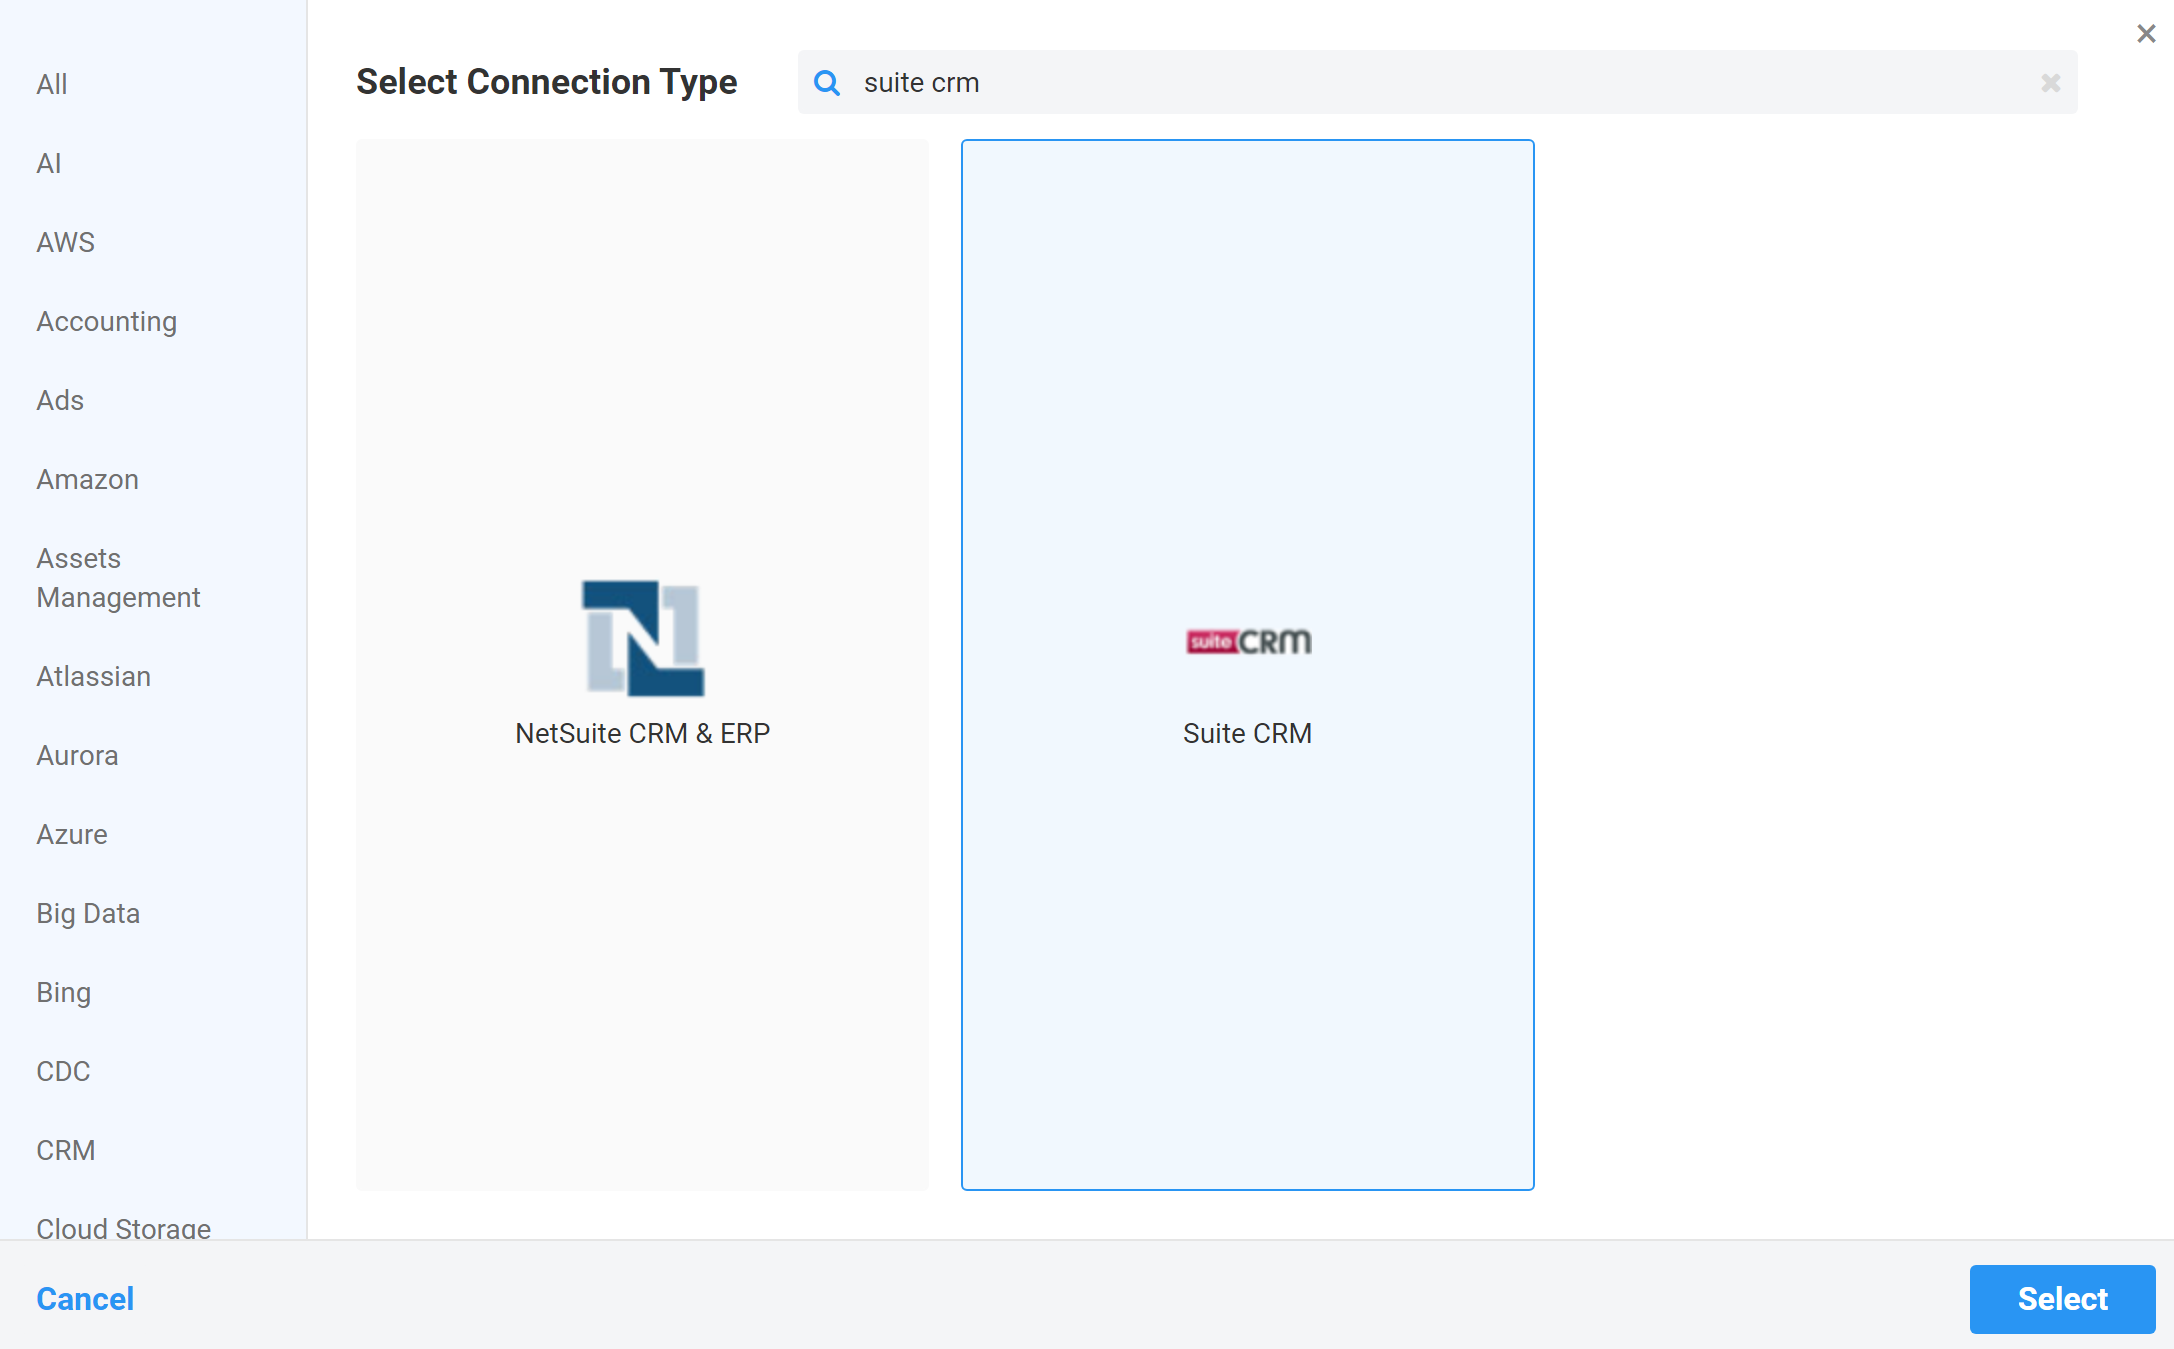Filter by the AWS category
This screenshot has height=1349, width=2174.
click(65, 242)
